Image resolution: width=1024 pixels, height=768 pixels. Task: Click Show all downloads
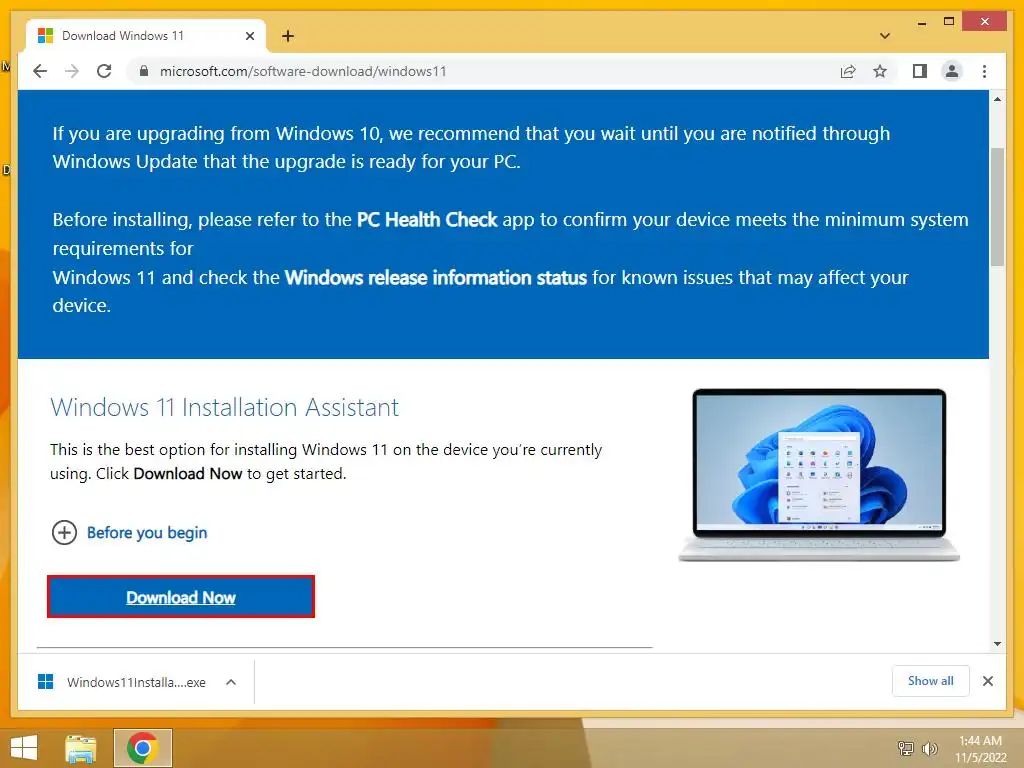pos(931,681)
